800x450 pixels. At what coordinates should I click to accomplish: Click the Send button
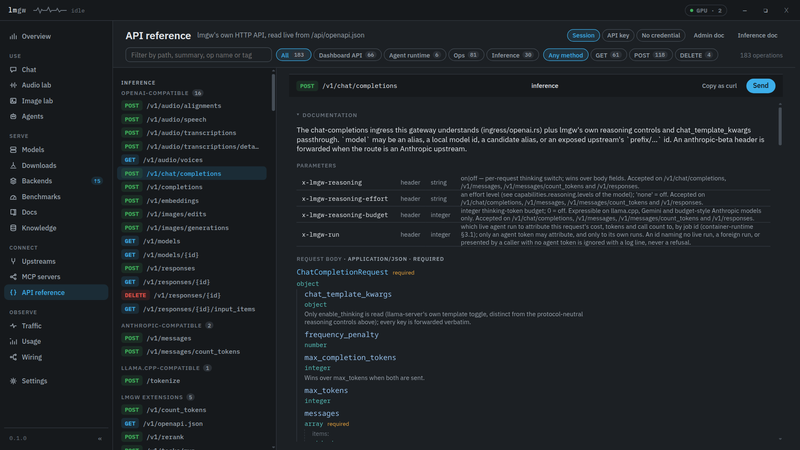pos(760,86)
